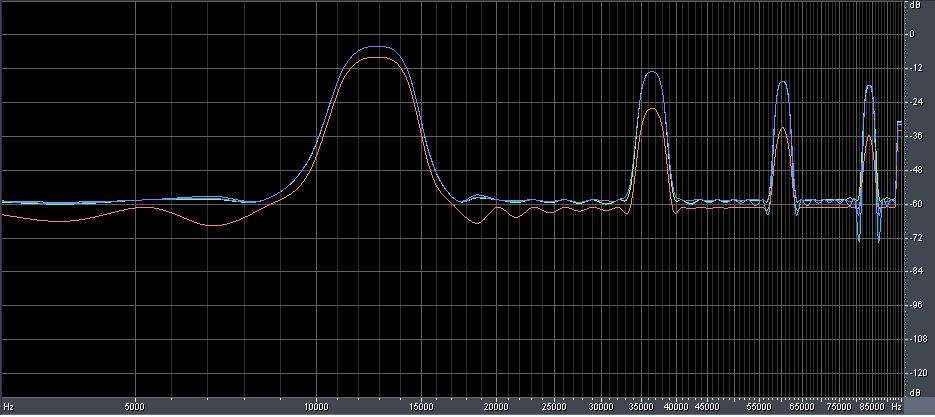Viewport: 935px width, 417px height.
Task: Click the 5000 Hz frequency axis label
Action: click(135, 406)
